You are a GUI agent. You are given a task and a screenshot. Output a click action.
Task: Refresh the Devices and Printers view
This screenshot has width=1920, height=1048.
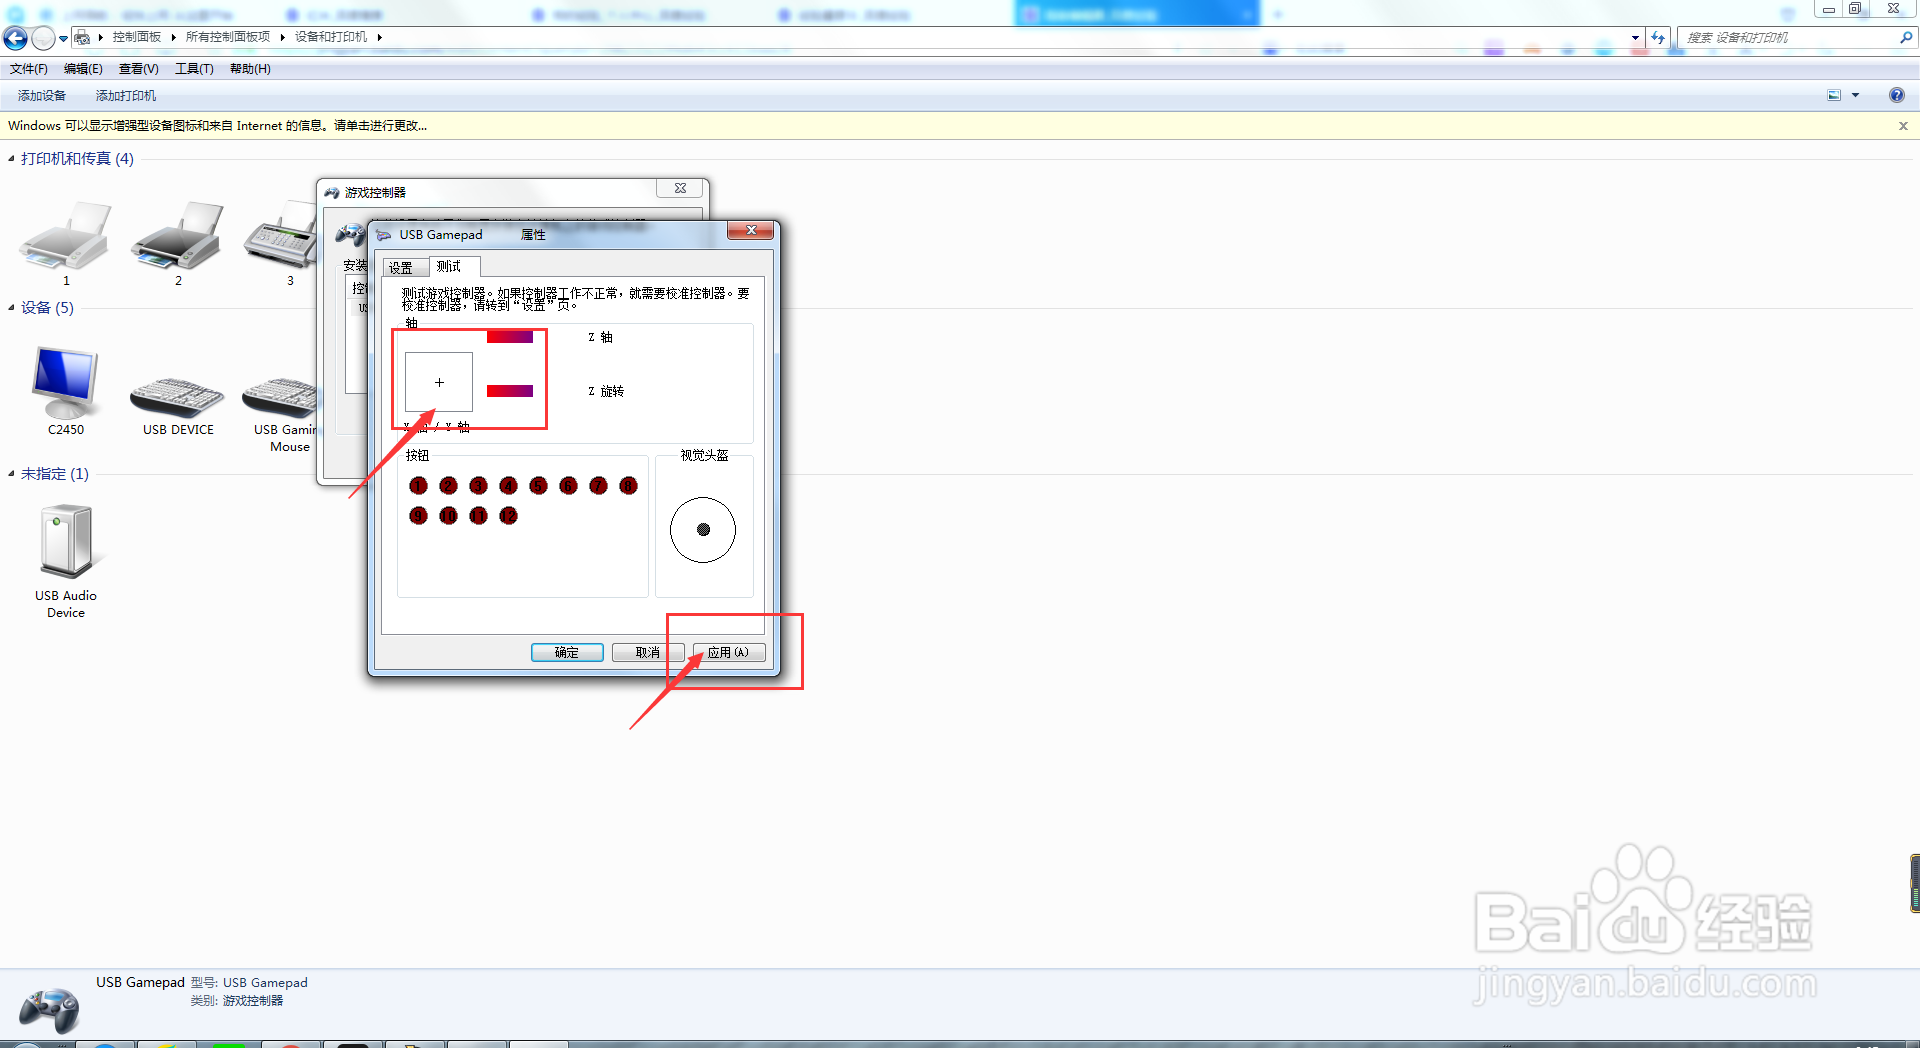click(x=1658, y=37)
